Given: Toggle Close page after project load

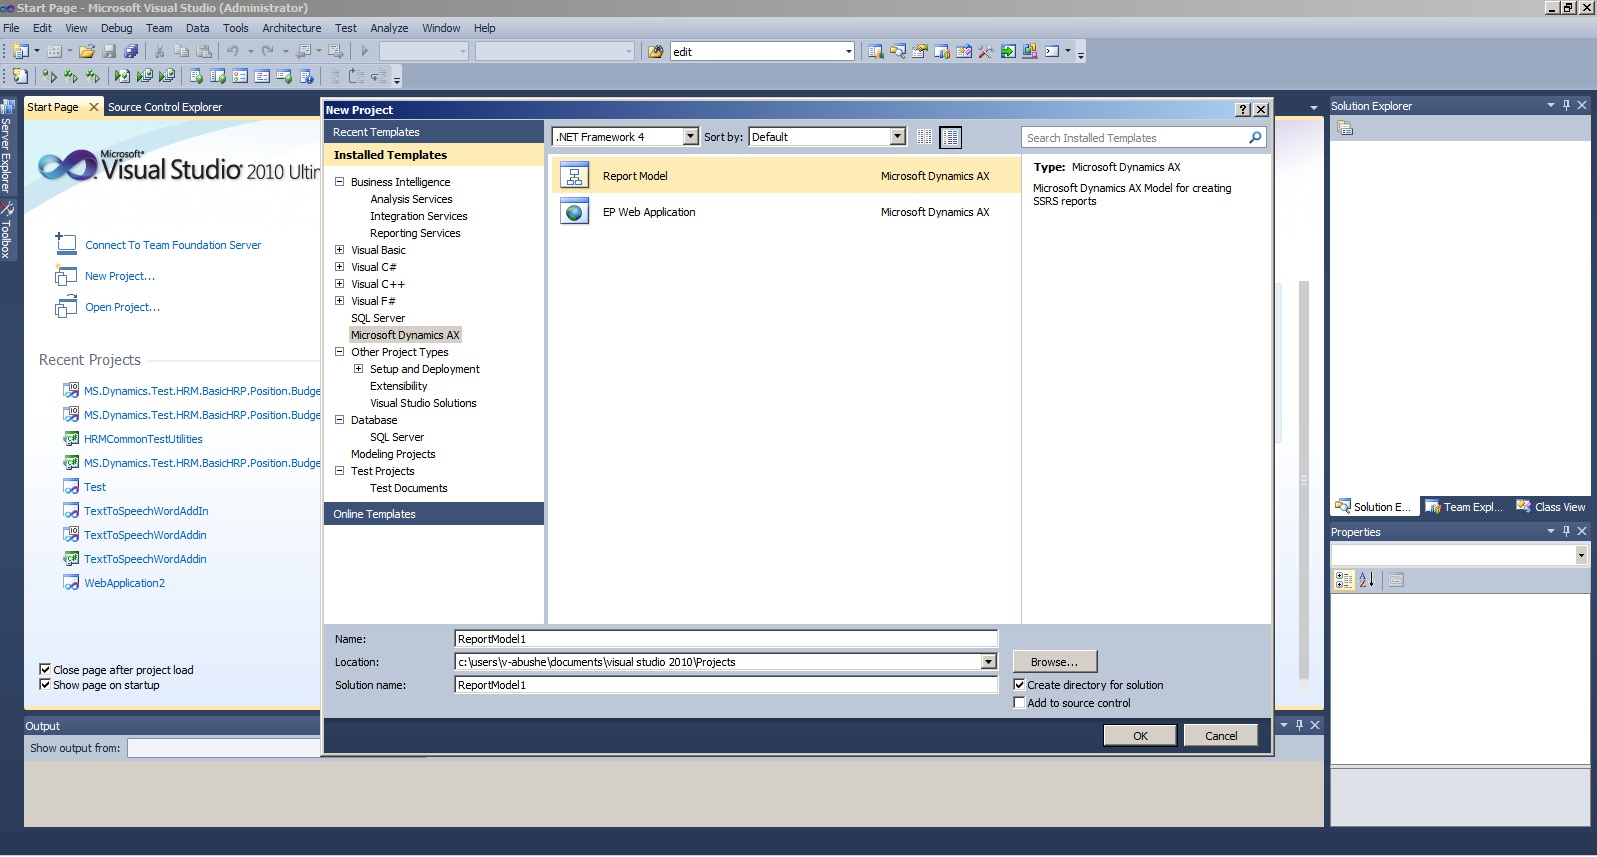Looking at the screenshot, I should click(x=45, y=669).
